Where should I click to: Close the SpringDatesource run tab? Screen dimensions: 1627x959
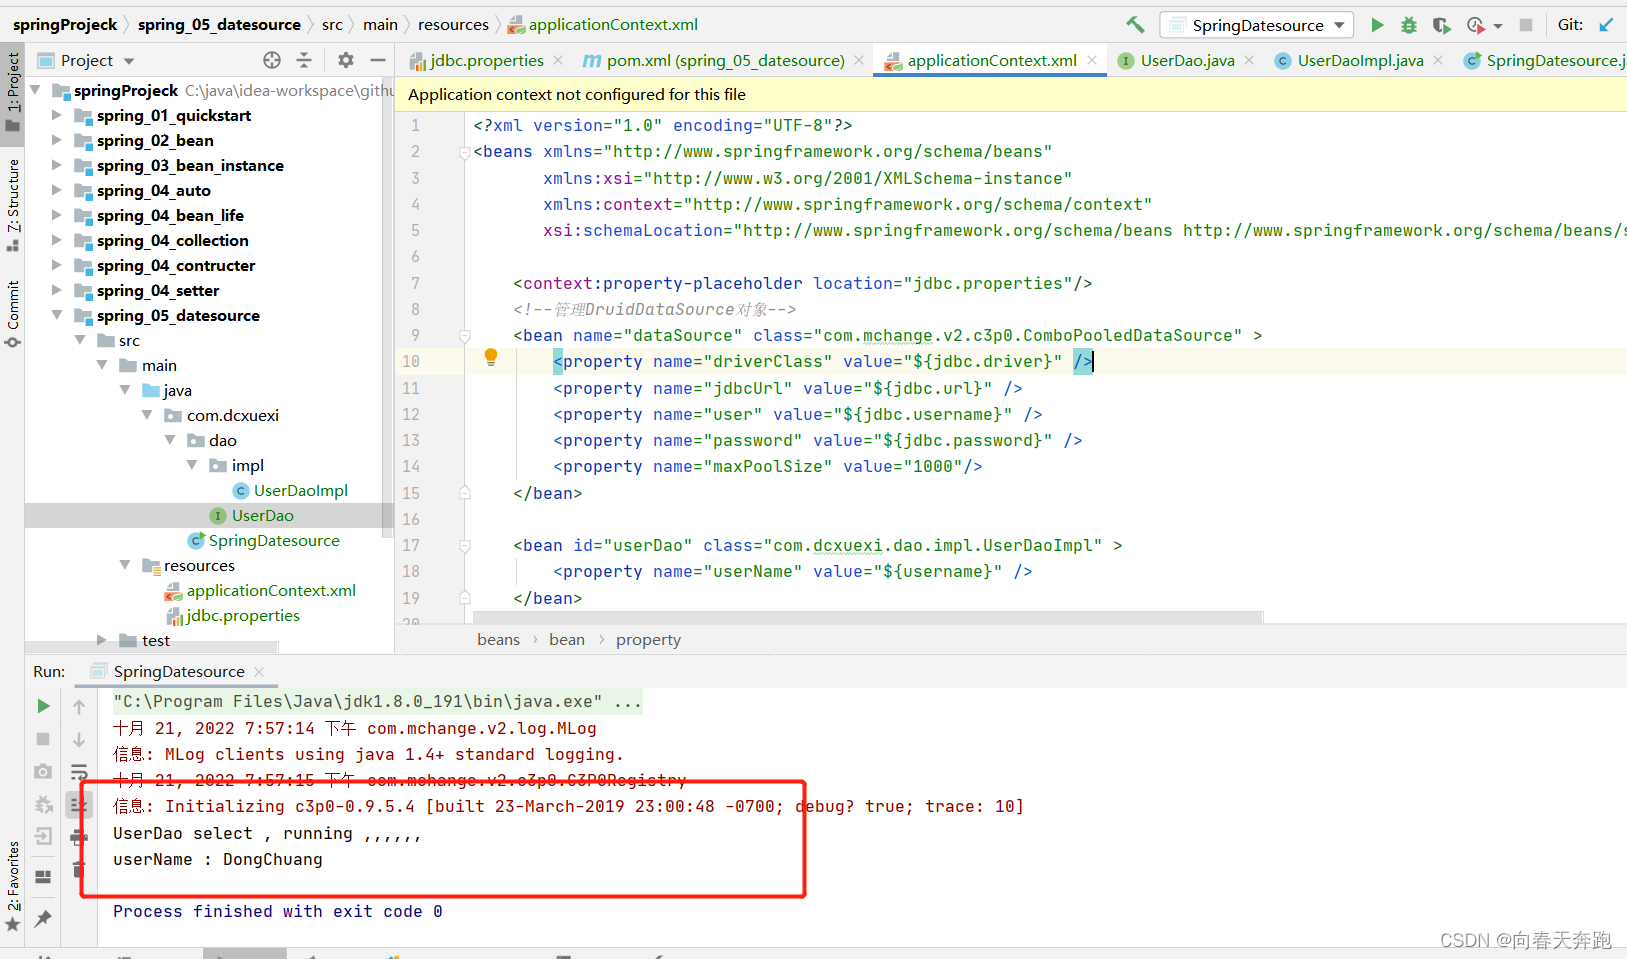pos(259,672)
